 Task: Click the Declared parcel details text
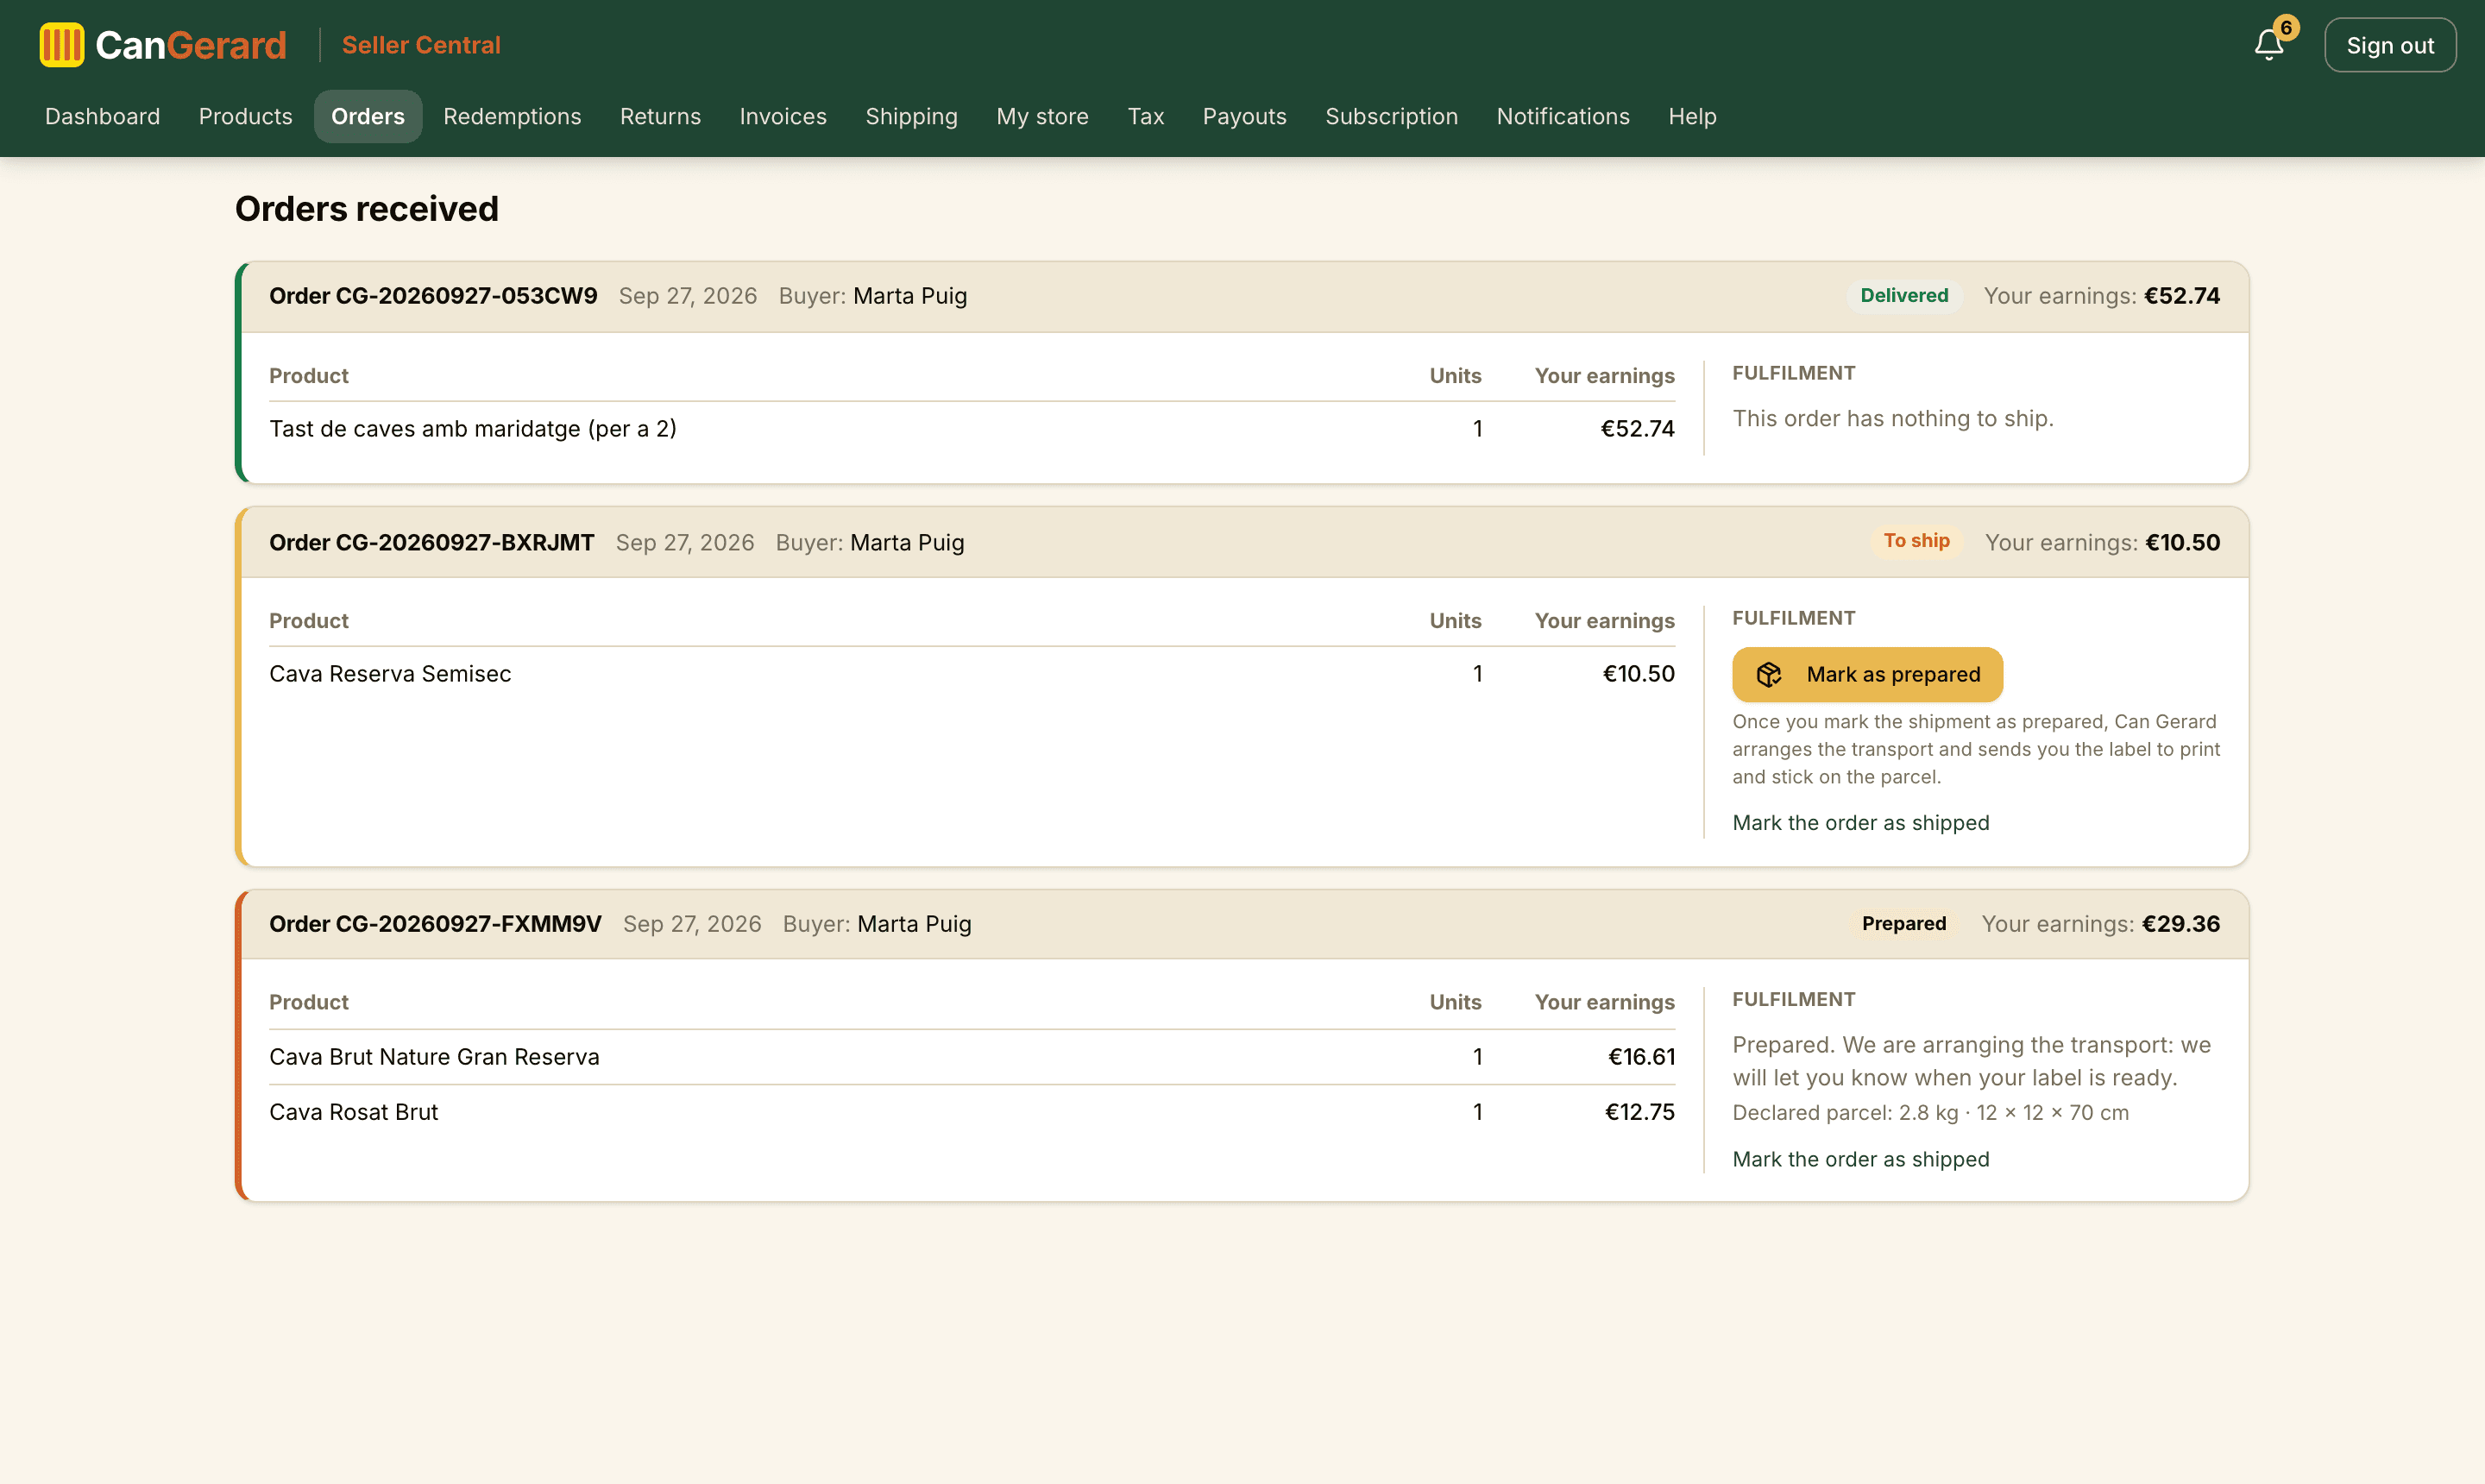1930,1112
